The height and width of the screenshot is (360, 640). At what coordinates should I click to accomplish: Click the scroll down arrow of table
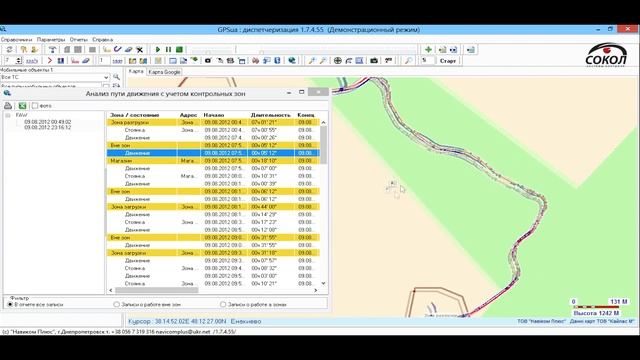[x=323, y=283]
